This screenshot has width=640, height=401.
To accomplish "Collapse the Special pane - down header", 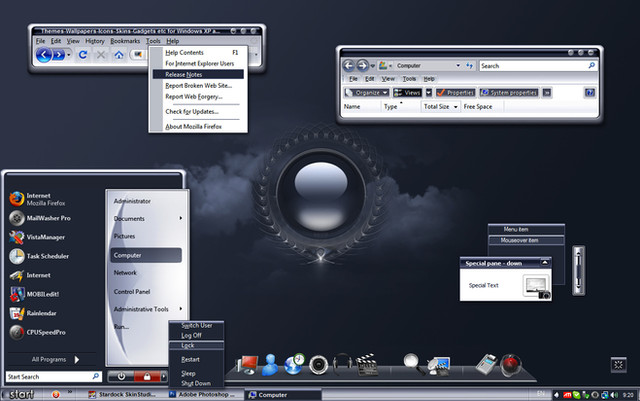I will pos(545,263).
